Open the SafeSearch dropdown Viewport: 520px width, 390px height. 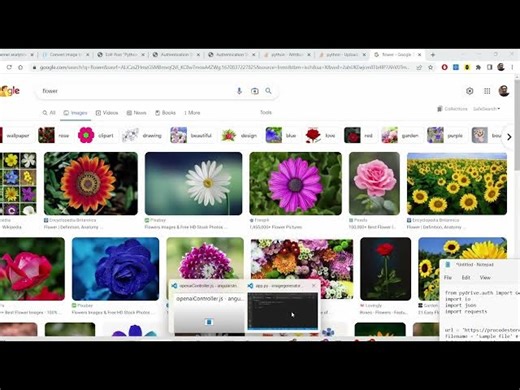point(487,109)
